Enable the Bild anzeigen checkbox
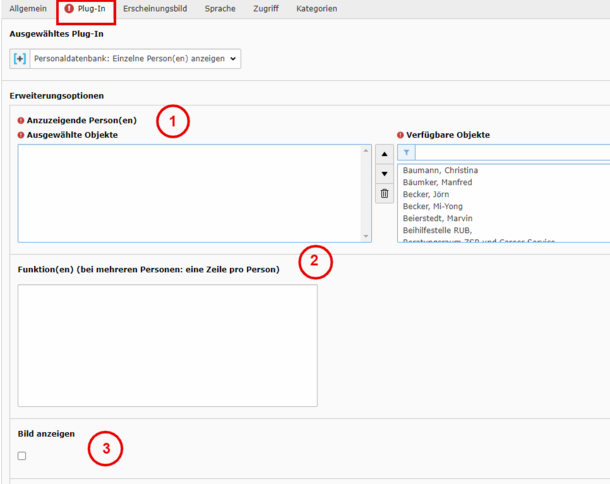The image size is (610, 484). [22, 456]
